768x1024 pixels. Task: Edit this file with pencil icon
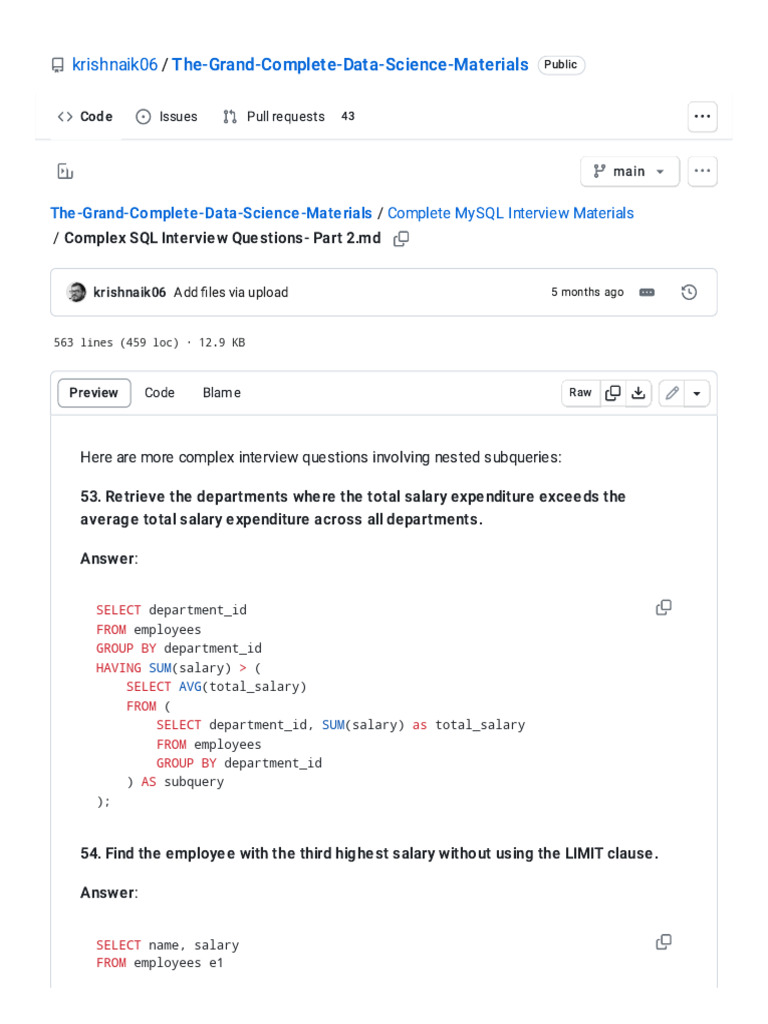tap(672, 393)
